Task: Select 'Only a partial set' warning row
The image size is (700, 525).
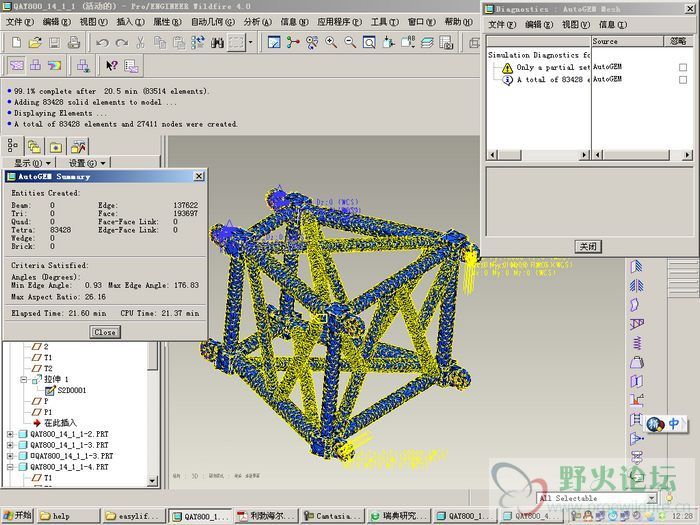Action: [x=545, y=67]
